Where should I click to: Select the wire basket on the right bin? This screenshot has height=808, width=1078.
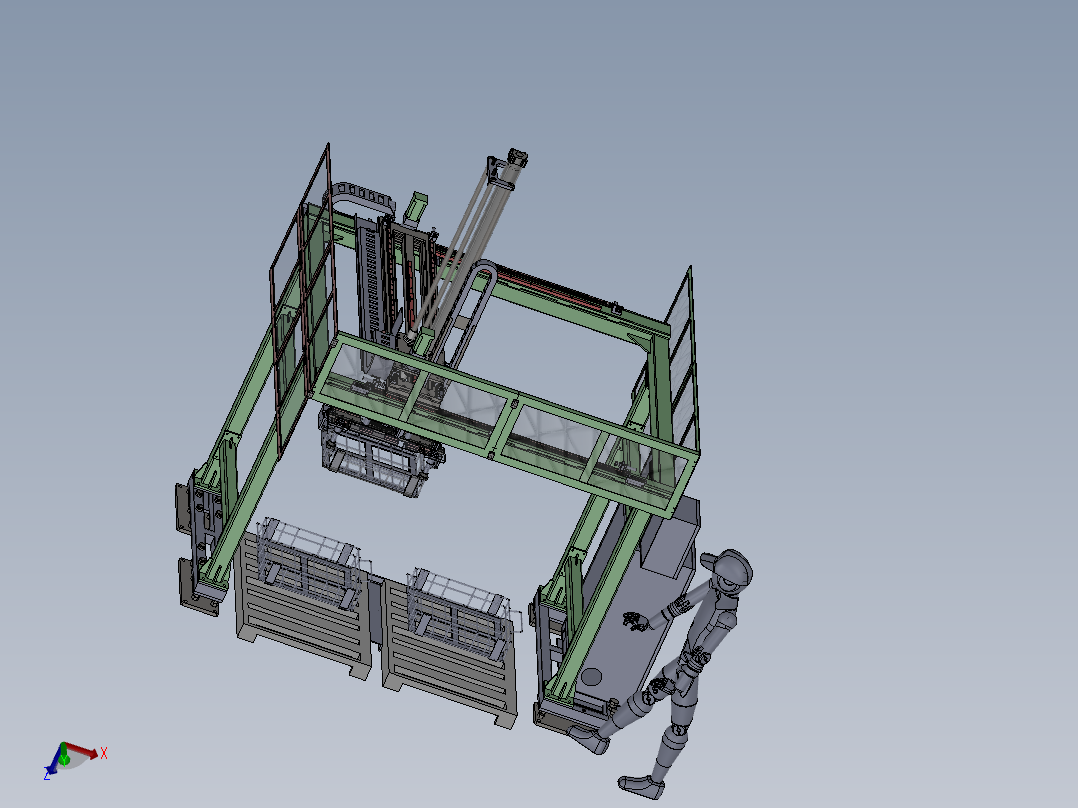[462, 614]
